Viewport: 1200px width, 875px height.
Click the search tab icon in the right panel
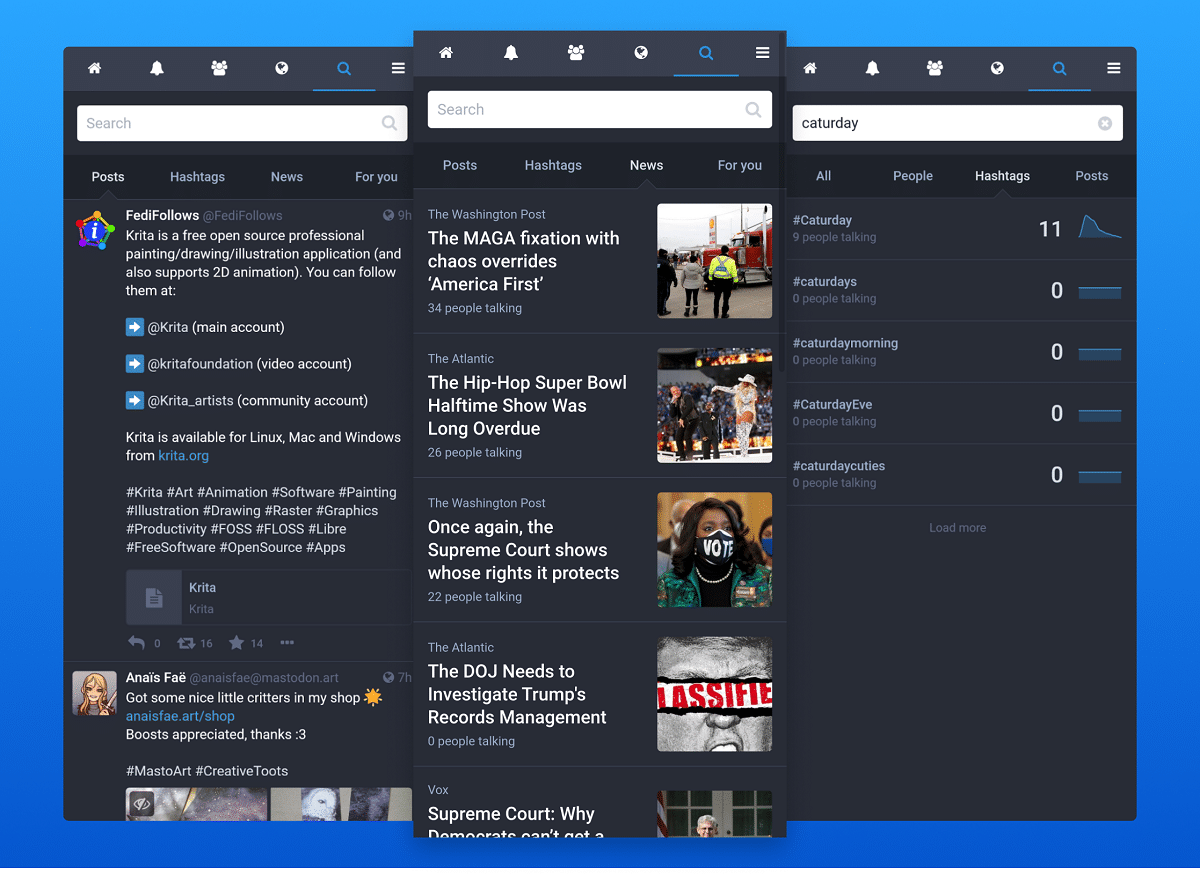(x=1059, y=68)
